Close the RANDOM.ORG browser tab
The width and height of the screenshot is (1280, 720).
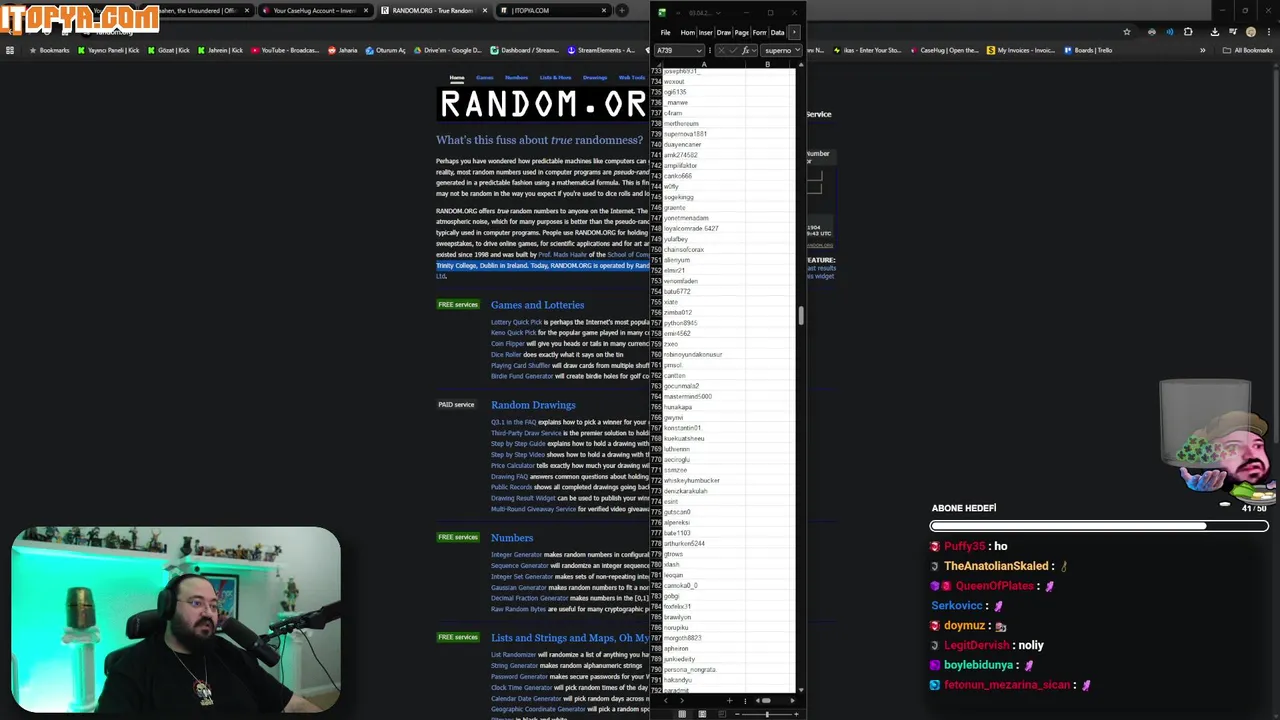[x=484, y=10]
